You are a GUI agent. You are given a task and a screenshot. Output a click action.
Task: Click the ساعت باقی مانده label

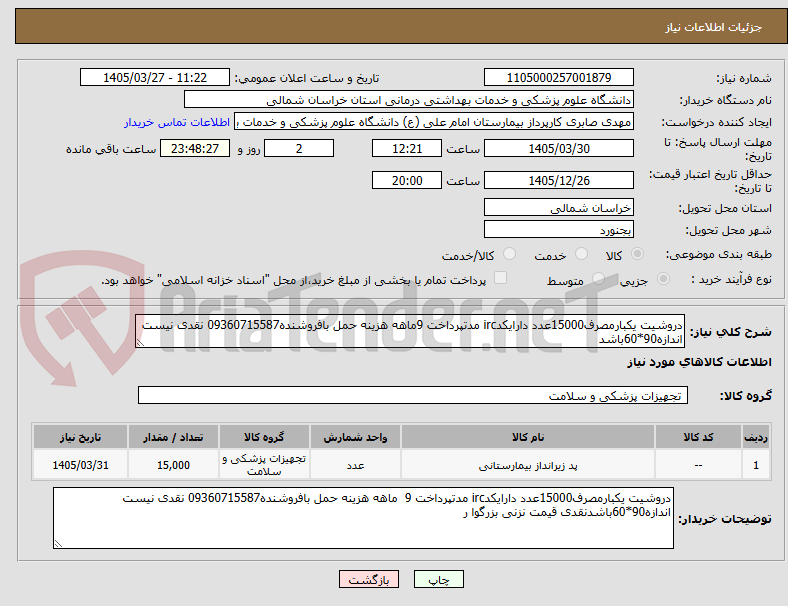pyautogui.click(x=111, y=150)
